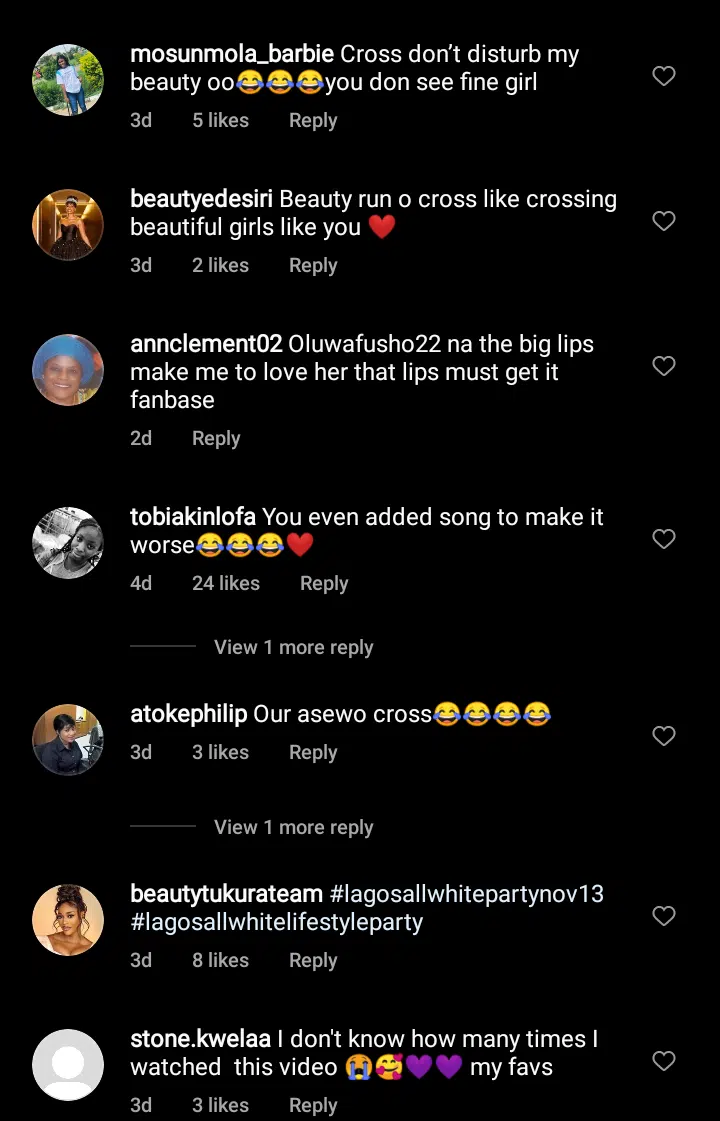720x1121 pixels.
Task: Like atokephilip's comment with heart icon
Action: point(664,736)
